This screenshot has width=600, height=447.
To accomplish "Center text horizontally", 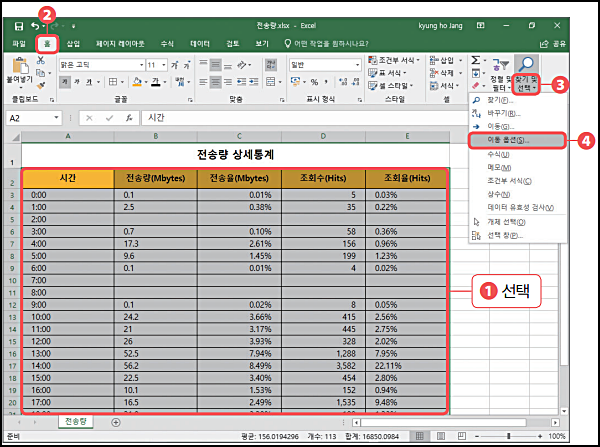I will [x=215, y=82].
